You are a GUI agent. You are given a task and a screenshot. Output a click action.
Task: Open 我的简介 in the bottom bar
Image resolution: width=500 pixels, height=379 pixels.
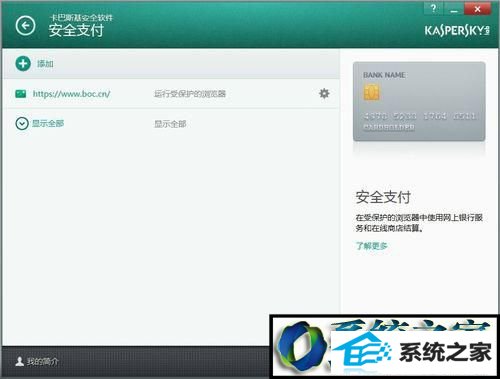(43, 361)
